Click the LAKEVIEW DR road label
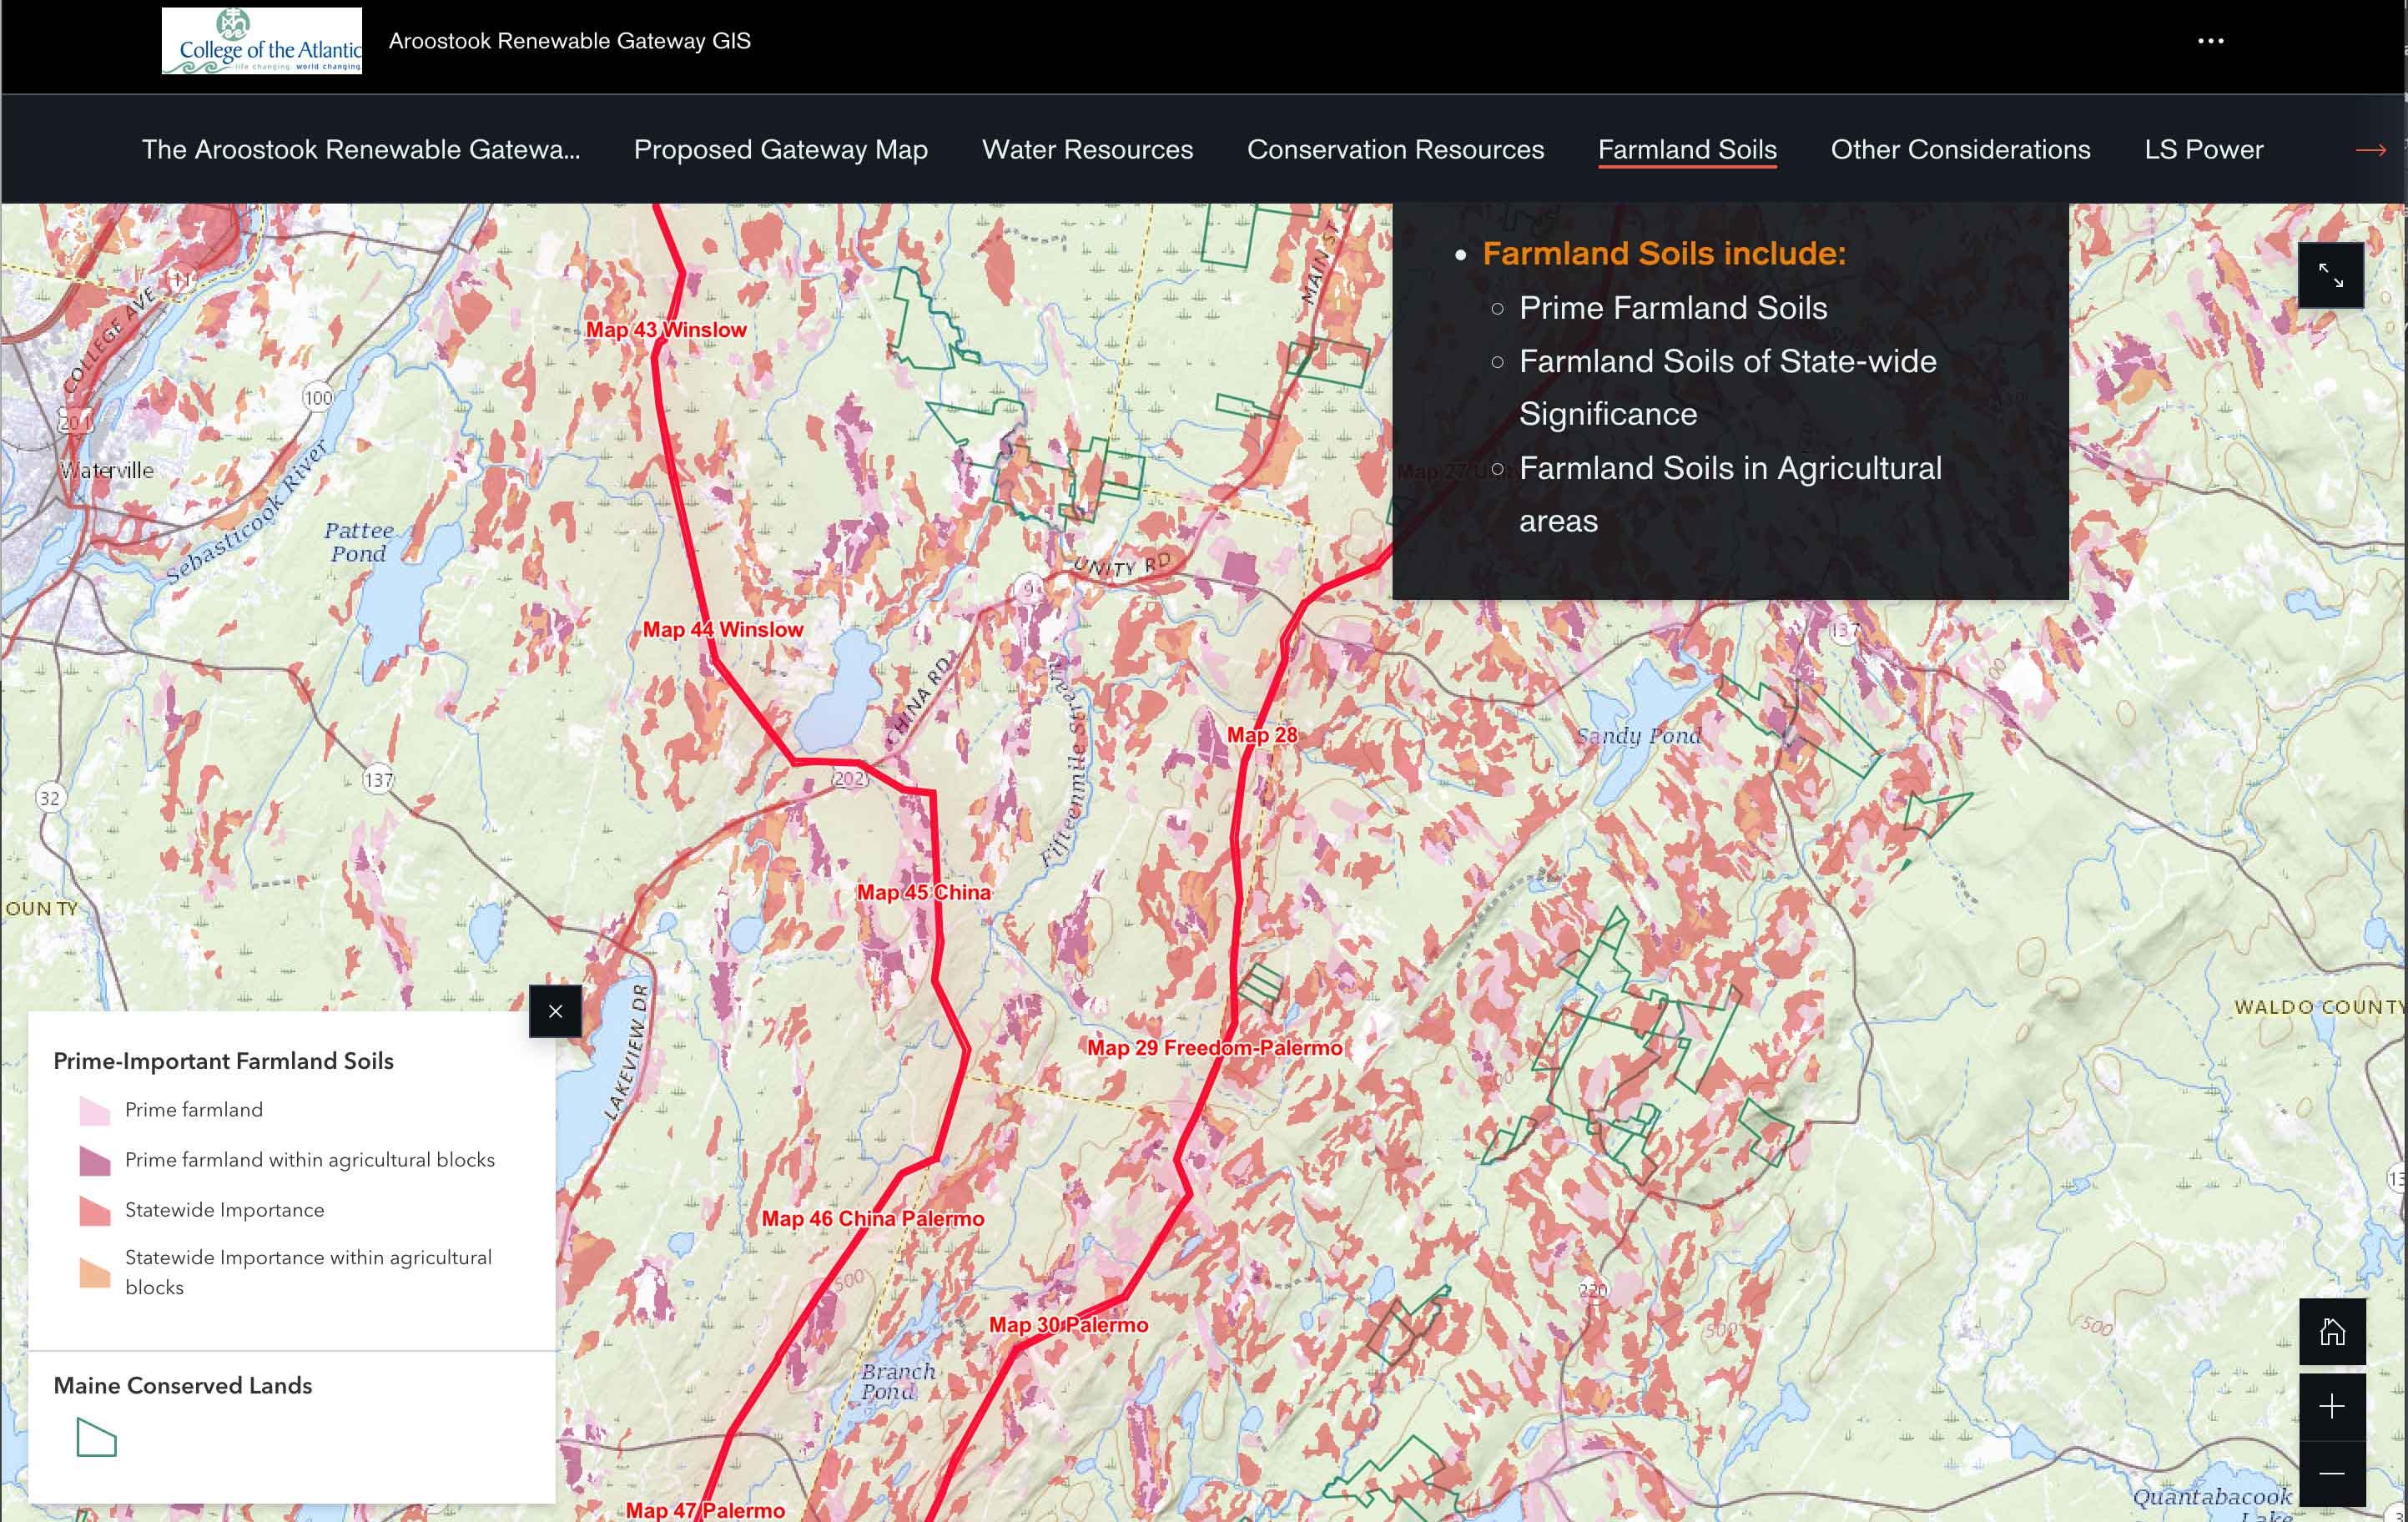2408x1522 pixels. click(x=627, y=1051)
